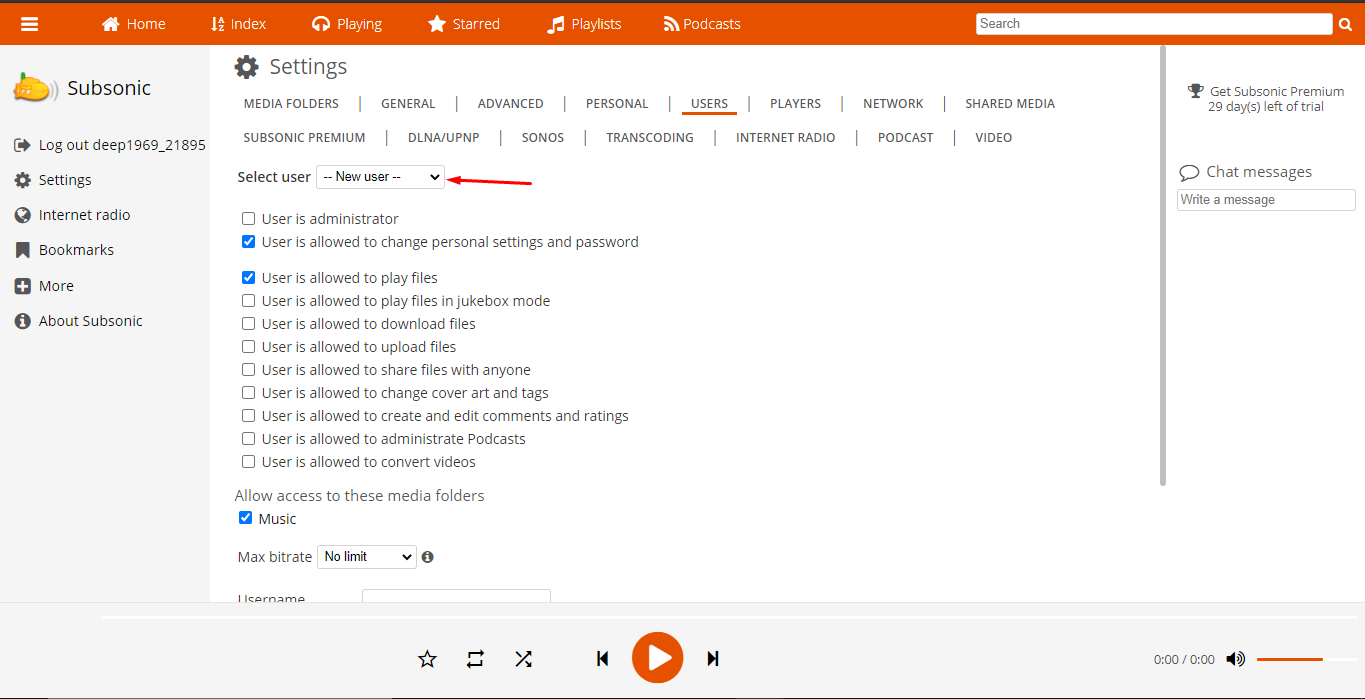This screenshot has height=699, width=1365.
Task: Log out of deep1969_21895
Action: tap(119, 144)
